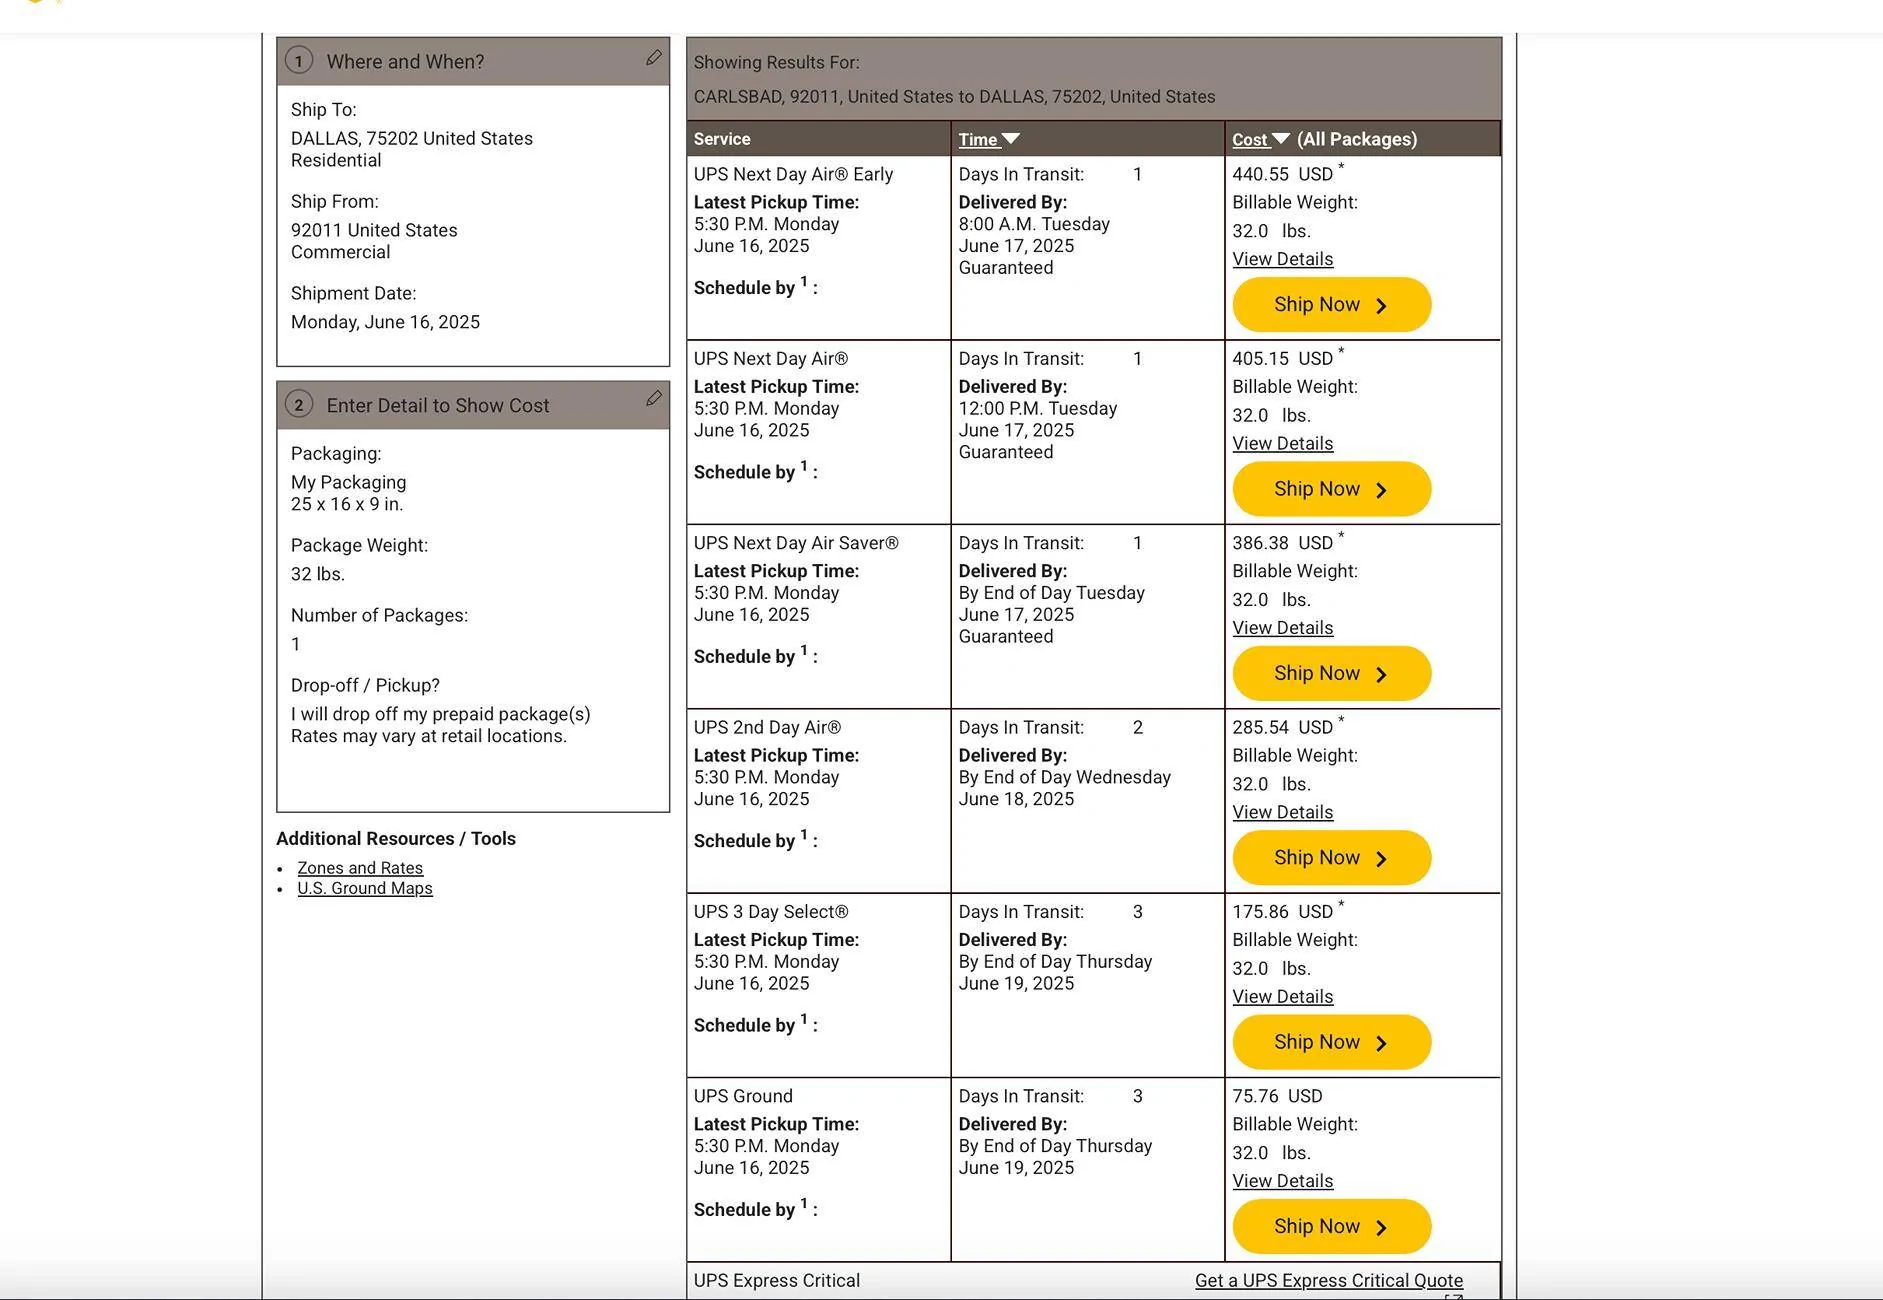This screenshot has width=1883, height=1300.
Task: Click the 440.55 USD cost value
Action: [x=1282, y=174]
